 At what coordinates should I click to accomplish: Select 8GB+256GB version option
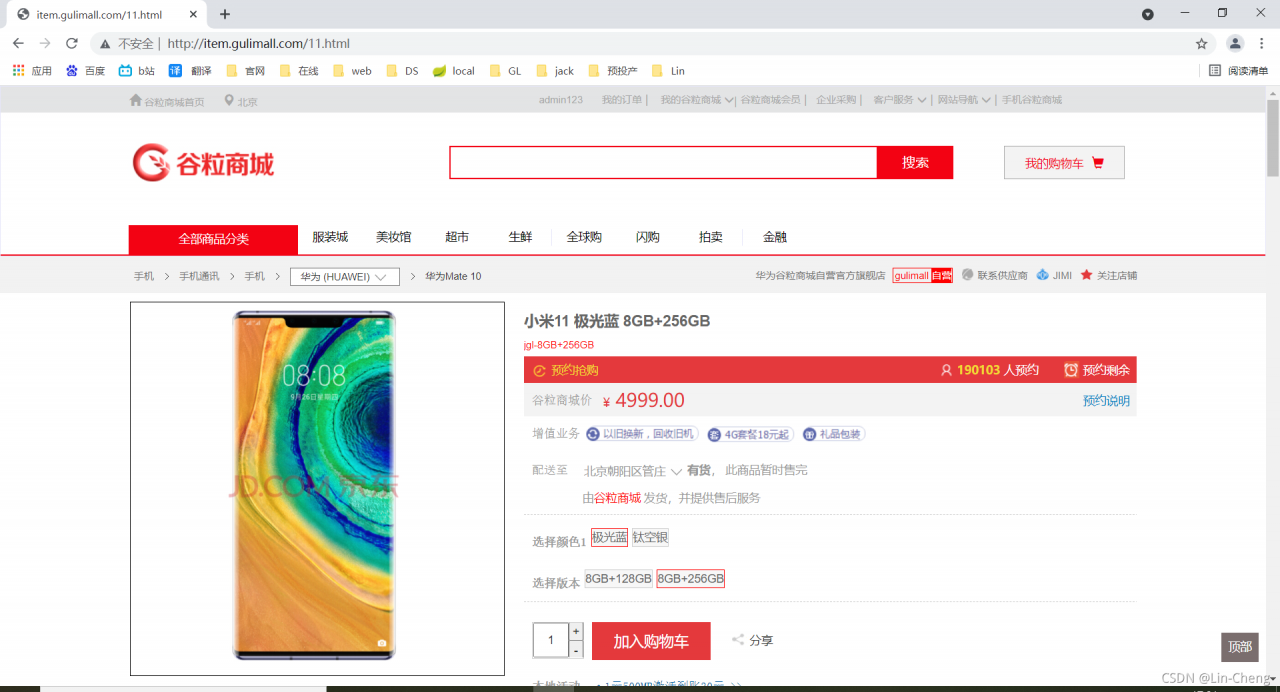690,578
